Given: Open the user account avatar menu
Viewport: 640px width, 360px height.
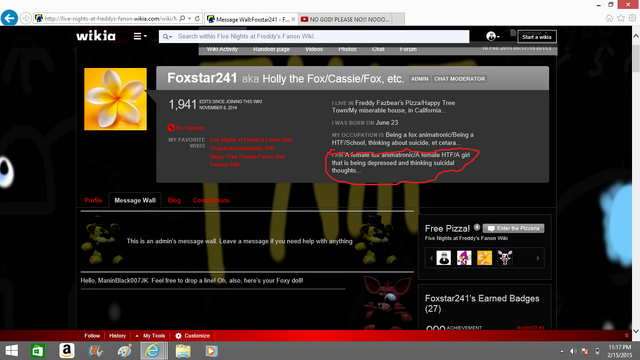Looking at the screenshot, I should coord(493,36).
